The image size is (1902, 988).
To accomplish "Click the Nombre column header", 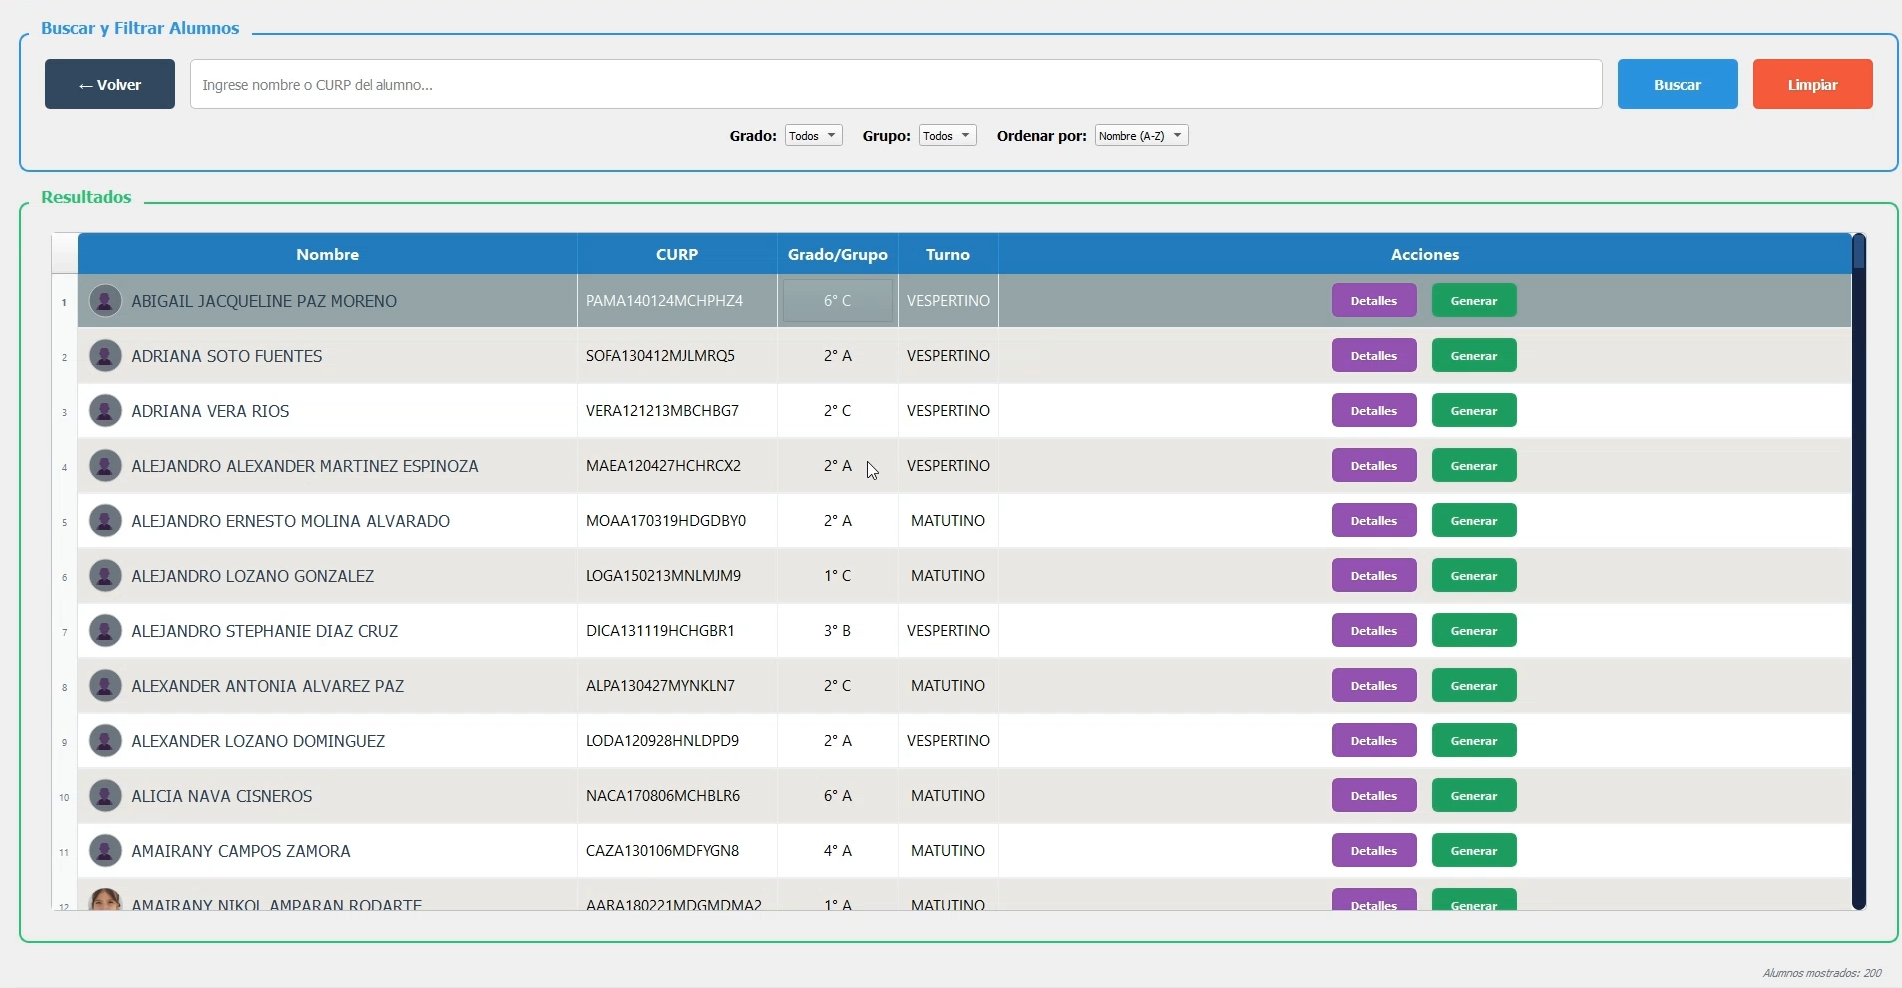I will (327, 254).
